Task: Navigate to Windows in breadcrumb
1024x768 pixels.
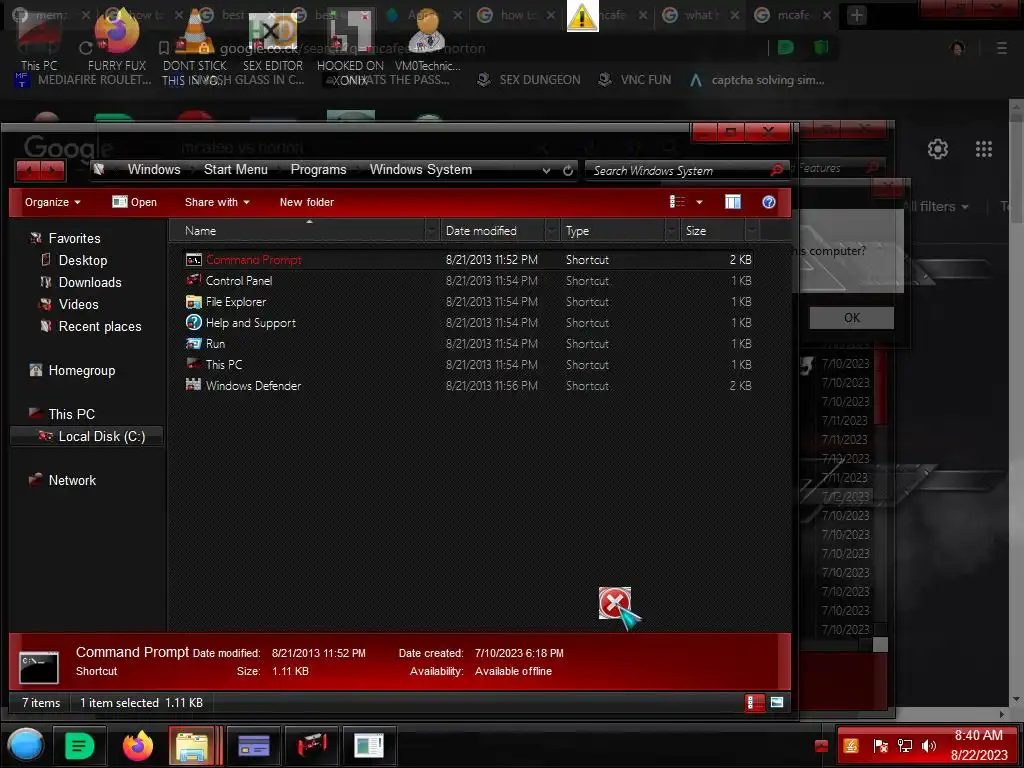Action: [154, 169]
